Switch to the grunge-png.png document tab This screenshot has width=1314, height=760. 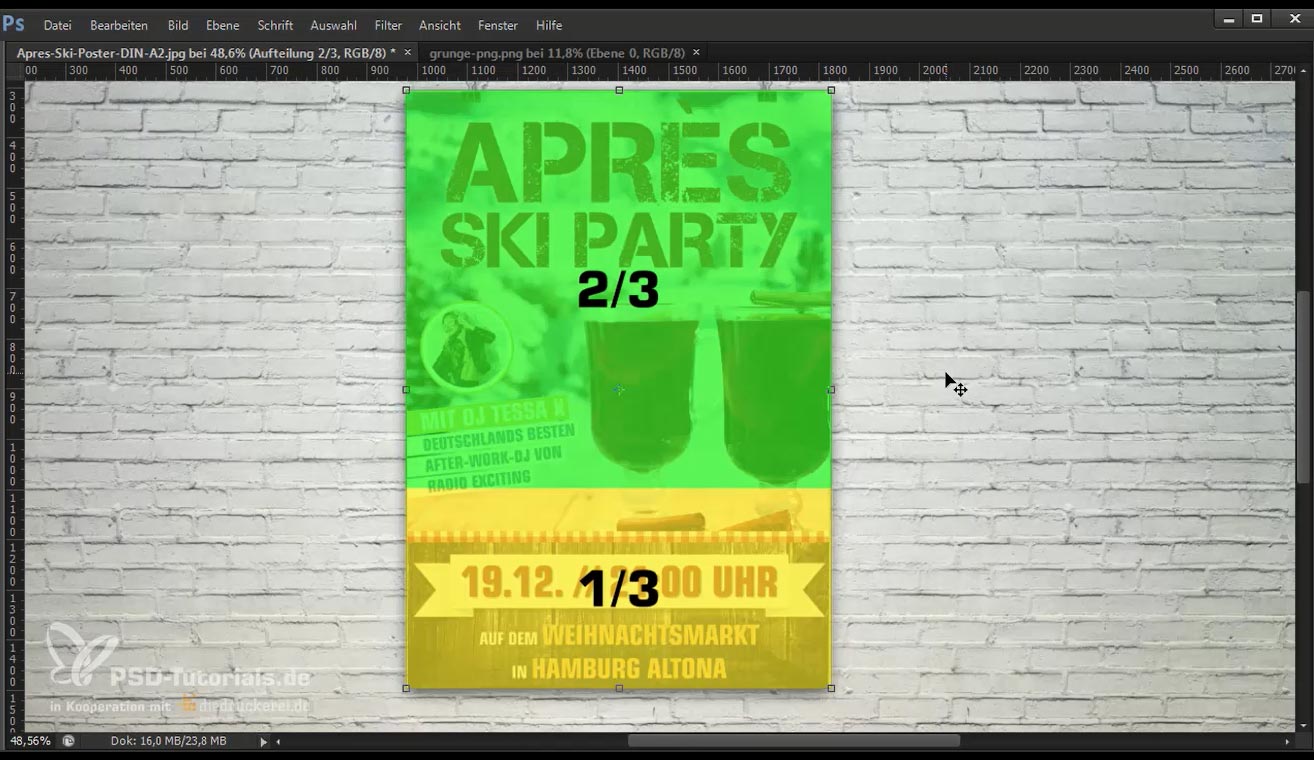point(556,52)
